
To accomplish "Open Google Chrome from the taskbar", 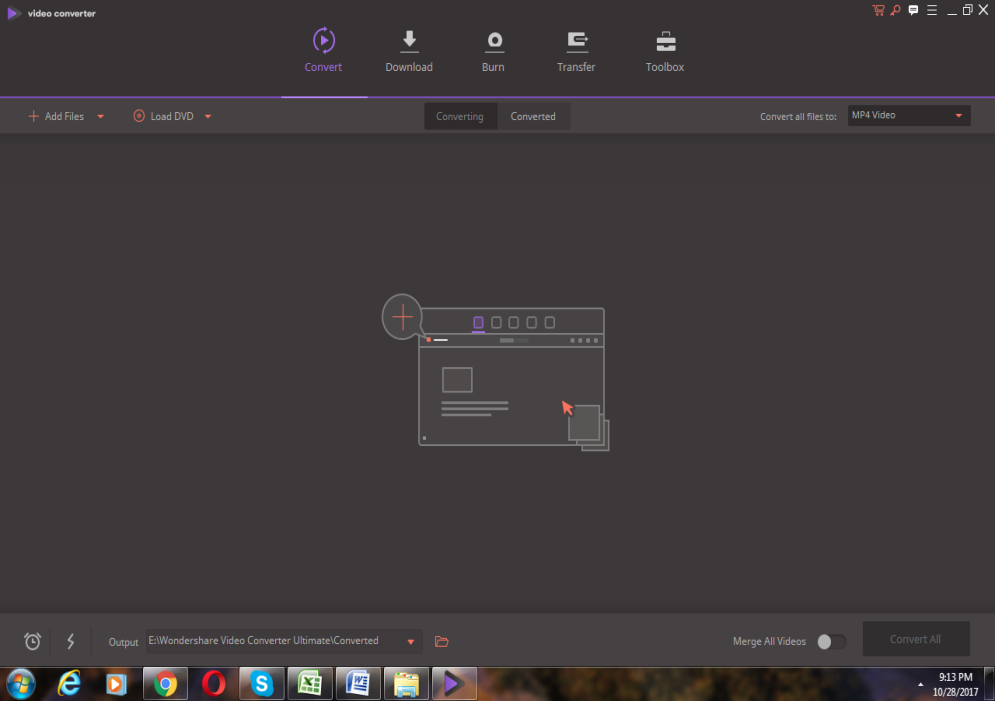I will click(x=166, y=683).
